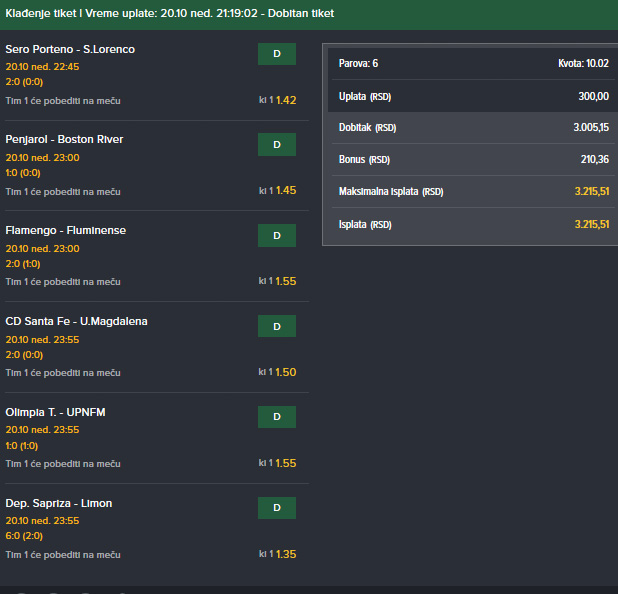Click the Dobitak (RSD) 3.005,15 row
Viewport: 618px width, 594px height.
(x=473, y=128)
